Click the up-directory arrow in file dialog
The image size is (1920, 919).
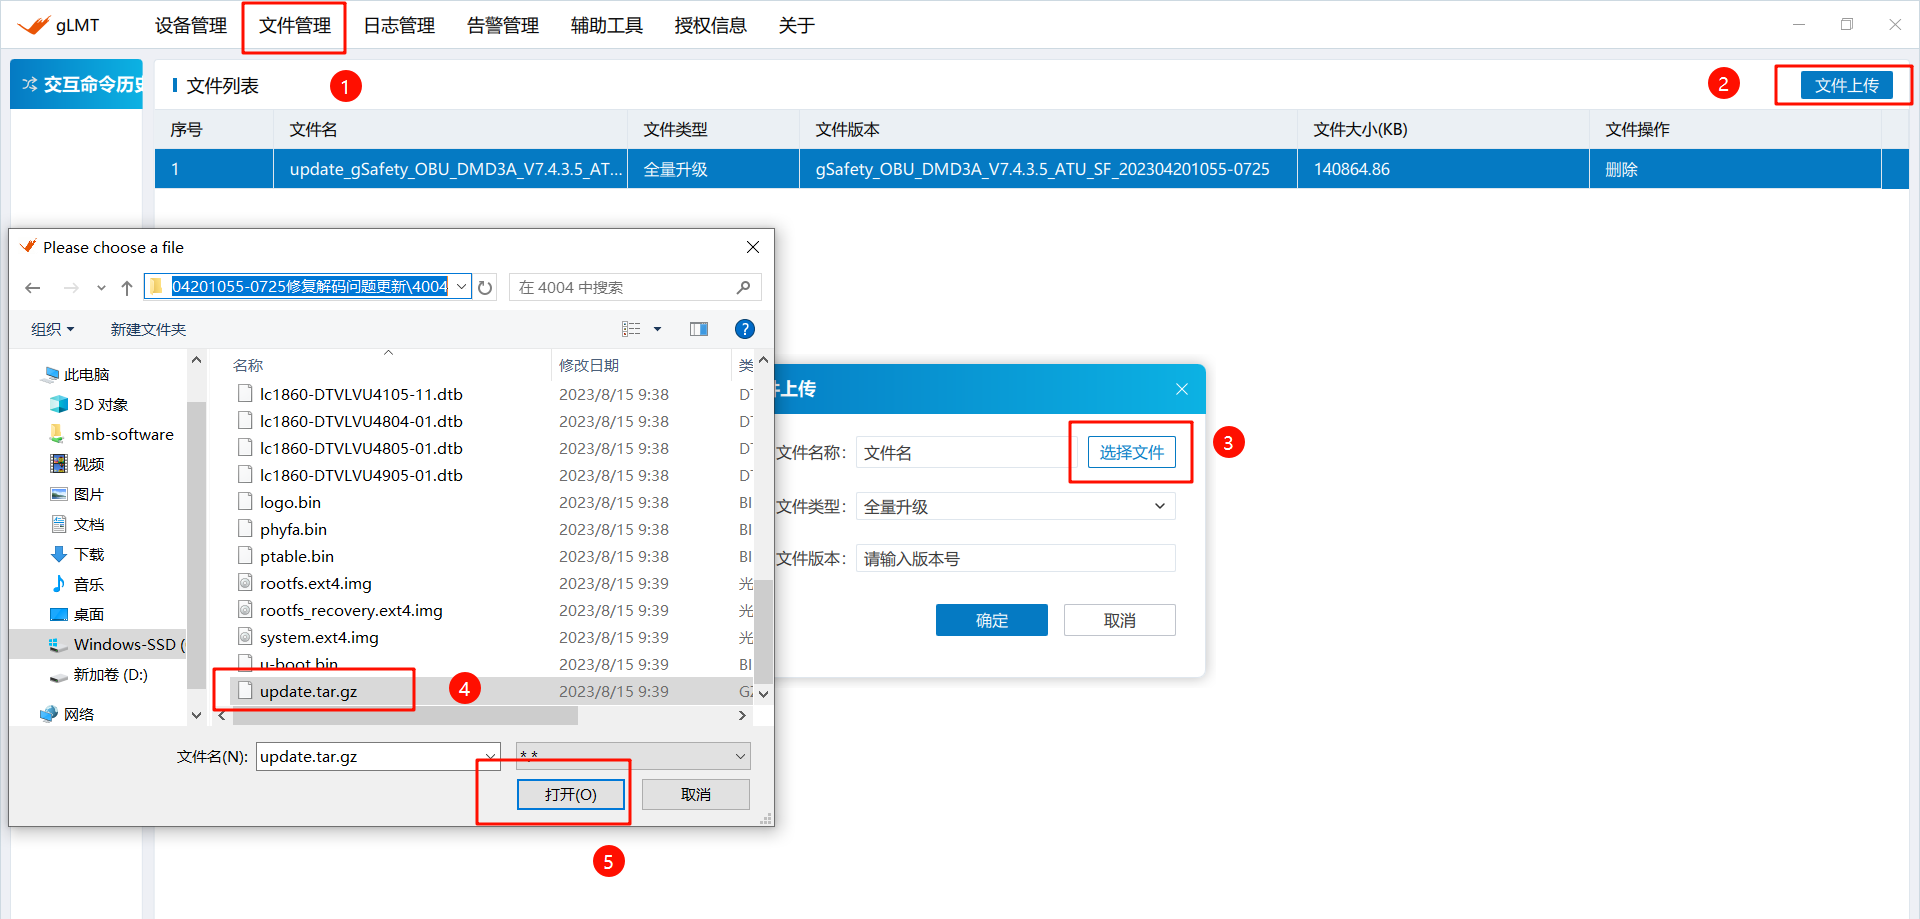click(x=127, y=288)
